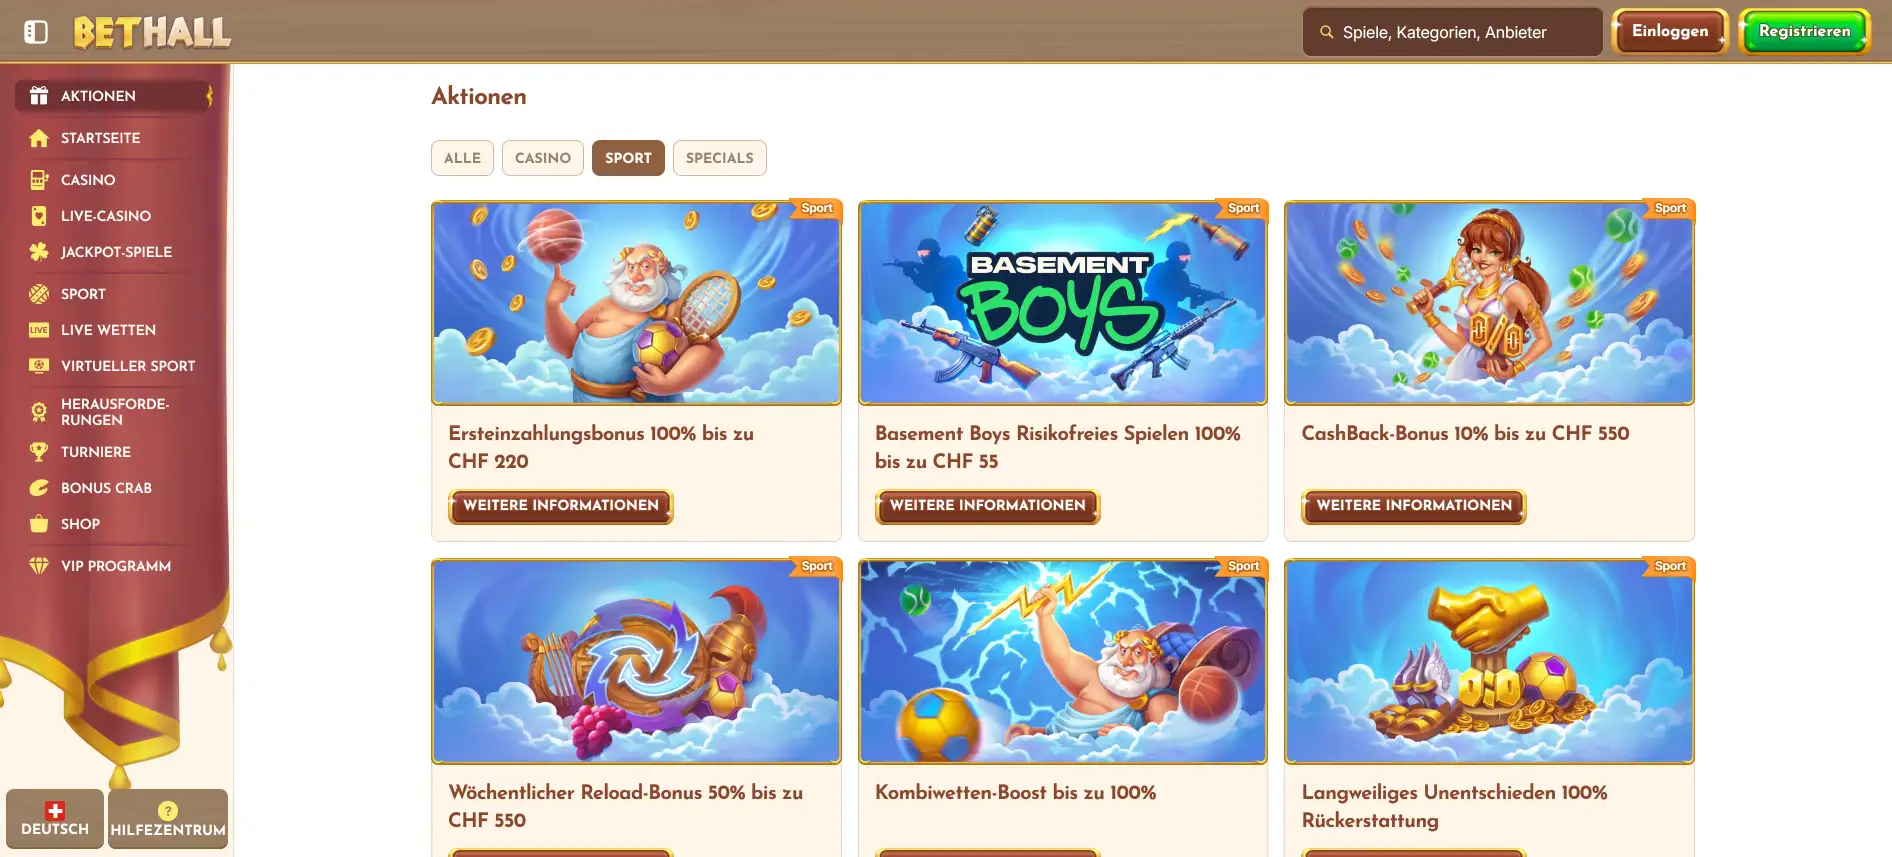Open Bonus Crab icon

(39, 488)
